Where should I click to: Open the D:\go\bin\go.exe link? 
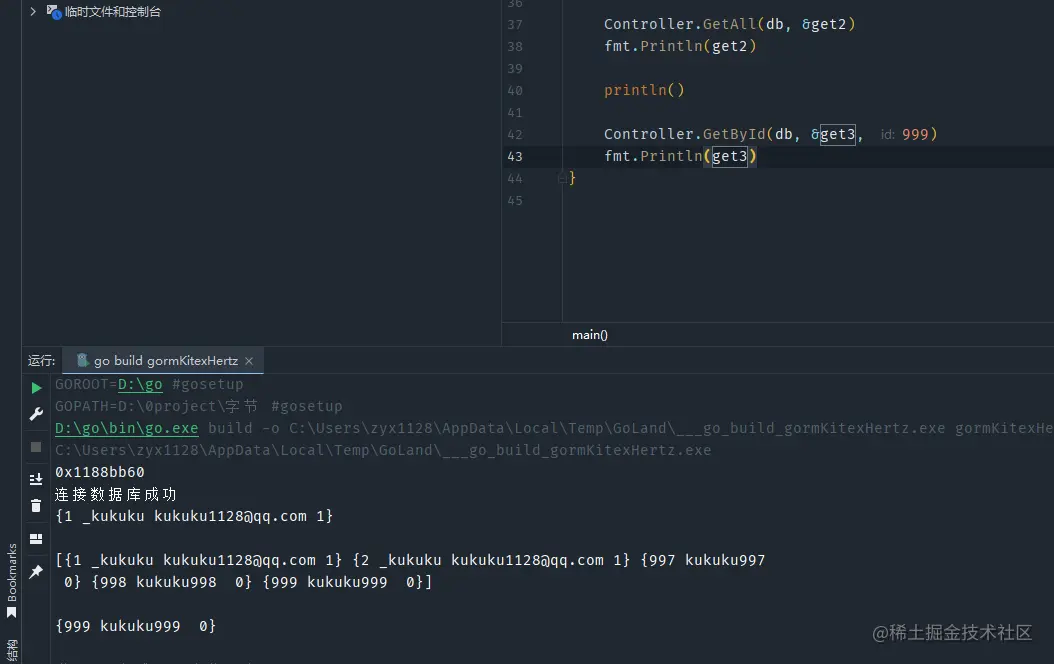(126, 428)
